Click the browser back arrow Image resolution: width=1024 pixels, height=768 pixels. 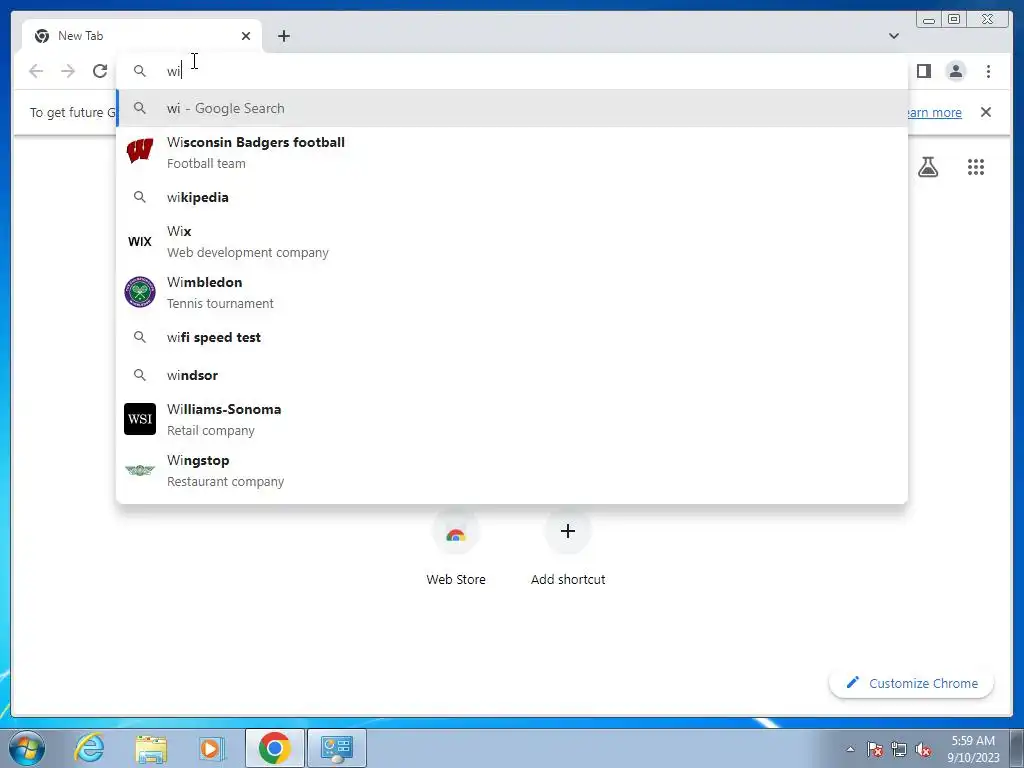(x=36, y=71)
